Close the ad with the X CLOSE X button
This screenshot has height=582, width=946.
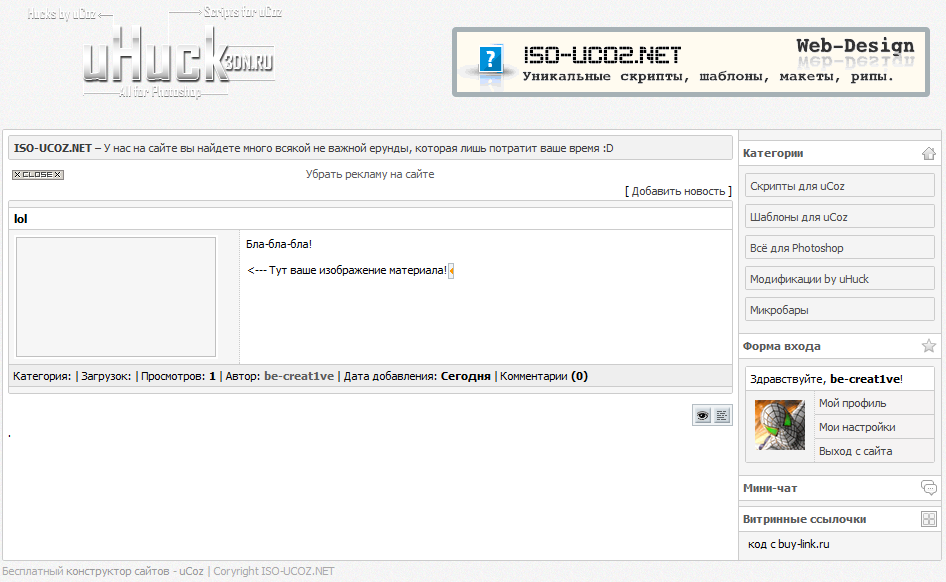coord(37,175)
